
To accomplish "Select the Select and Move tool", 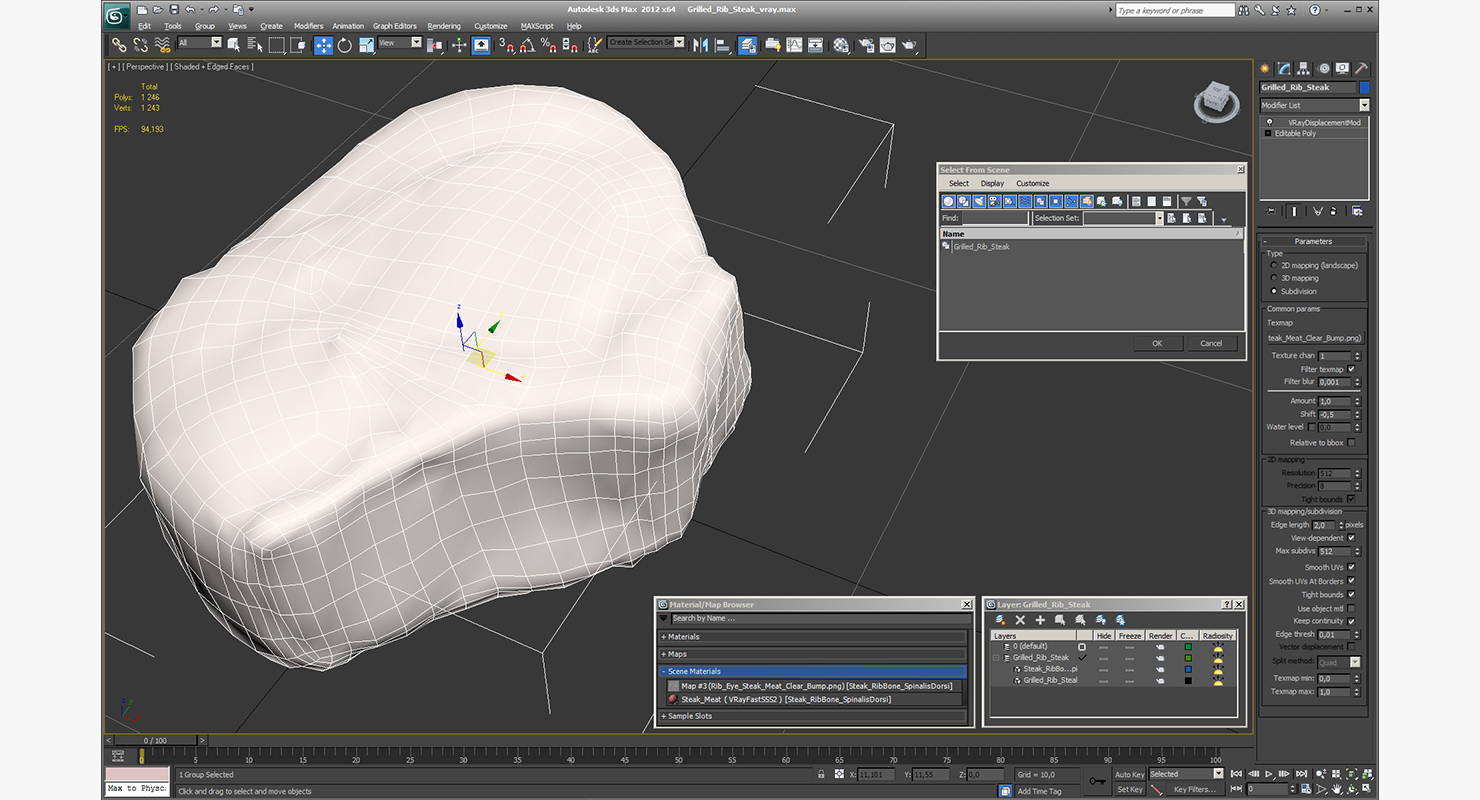I will pos(323,45).
